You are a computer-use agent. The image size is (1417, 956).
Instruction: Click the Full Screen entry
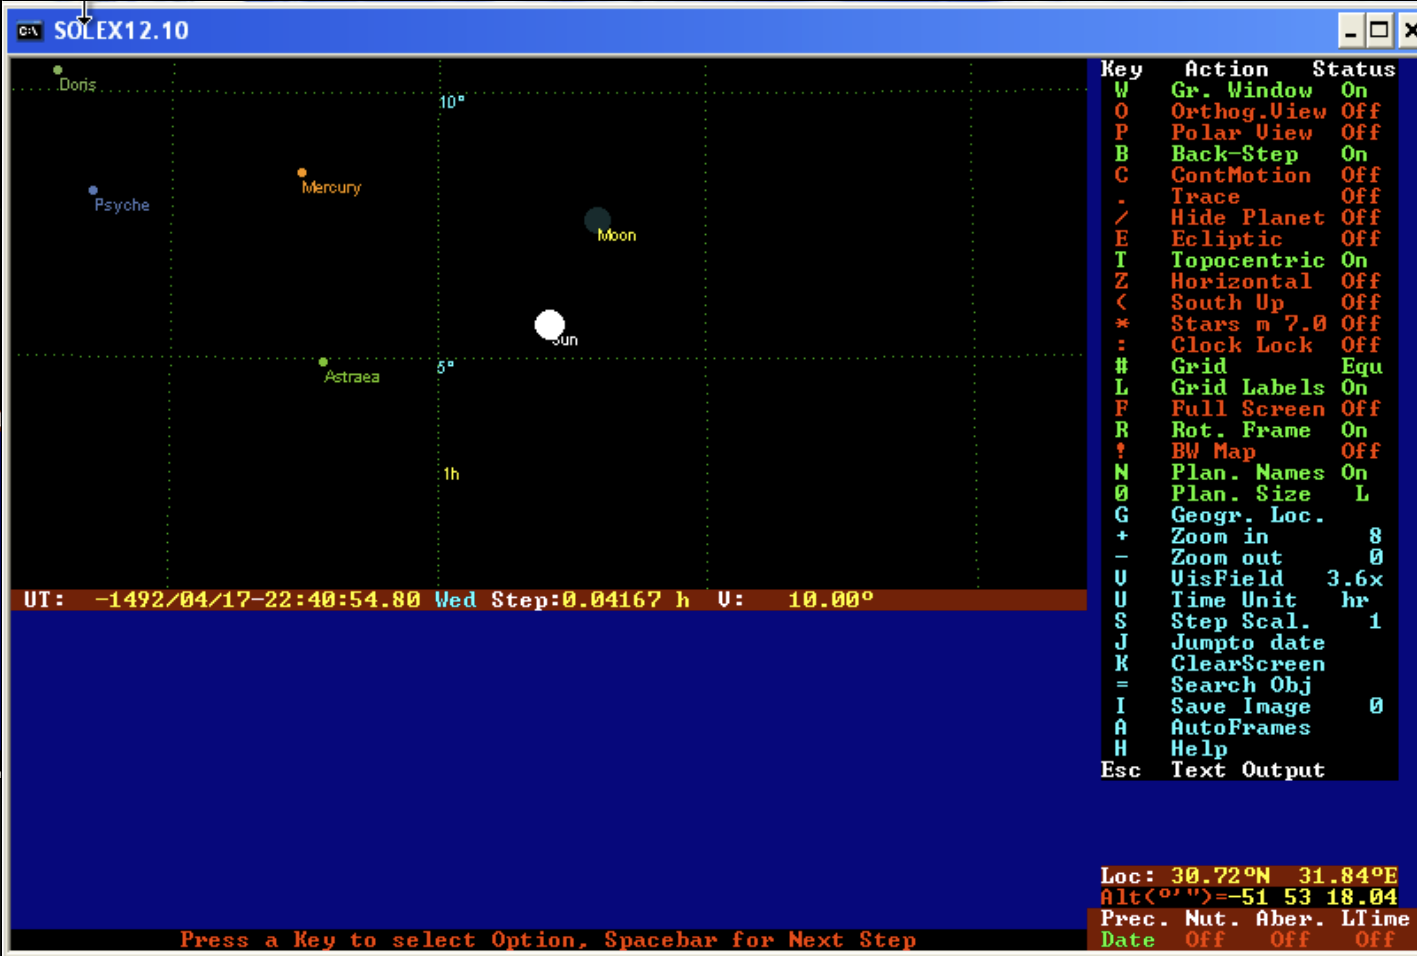(x=1248, y=408)
